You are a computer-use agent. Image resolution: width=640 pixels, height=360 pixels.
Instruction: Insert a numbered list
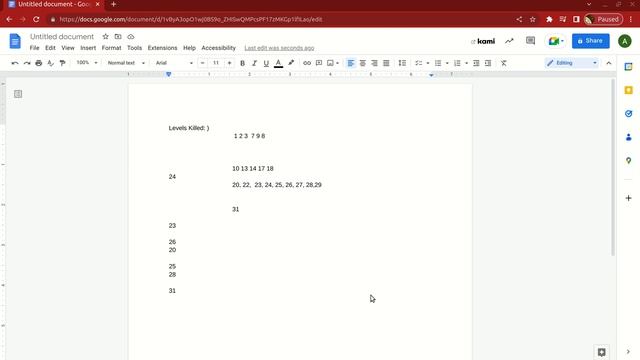click(x=457, y=63)
